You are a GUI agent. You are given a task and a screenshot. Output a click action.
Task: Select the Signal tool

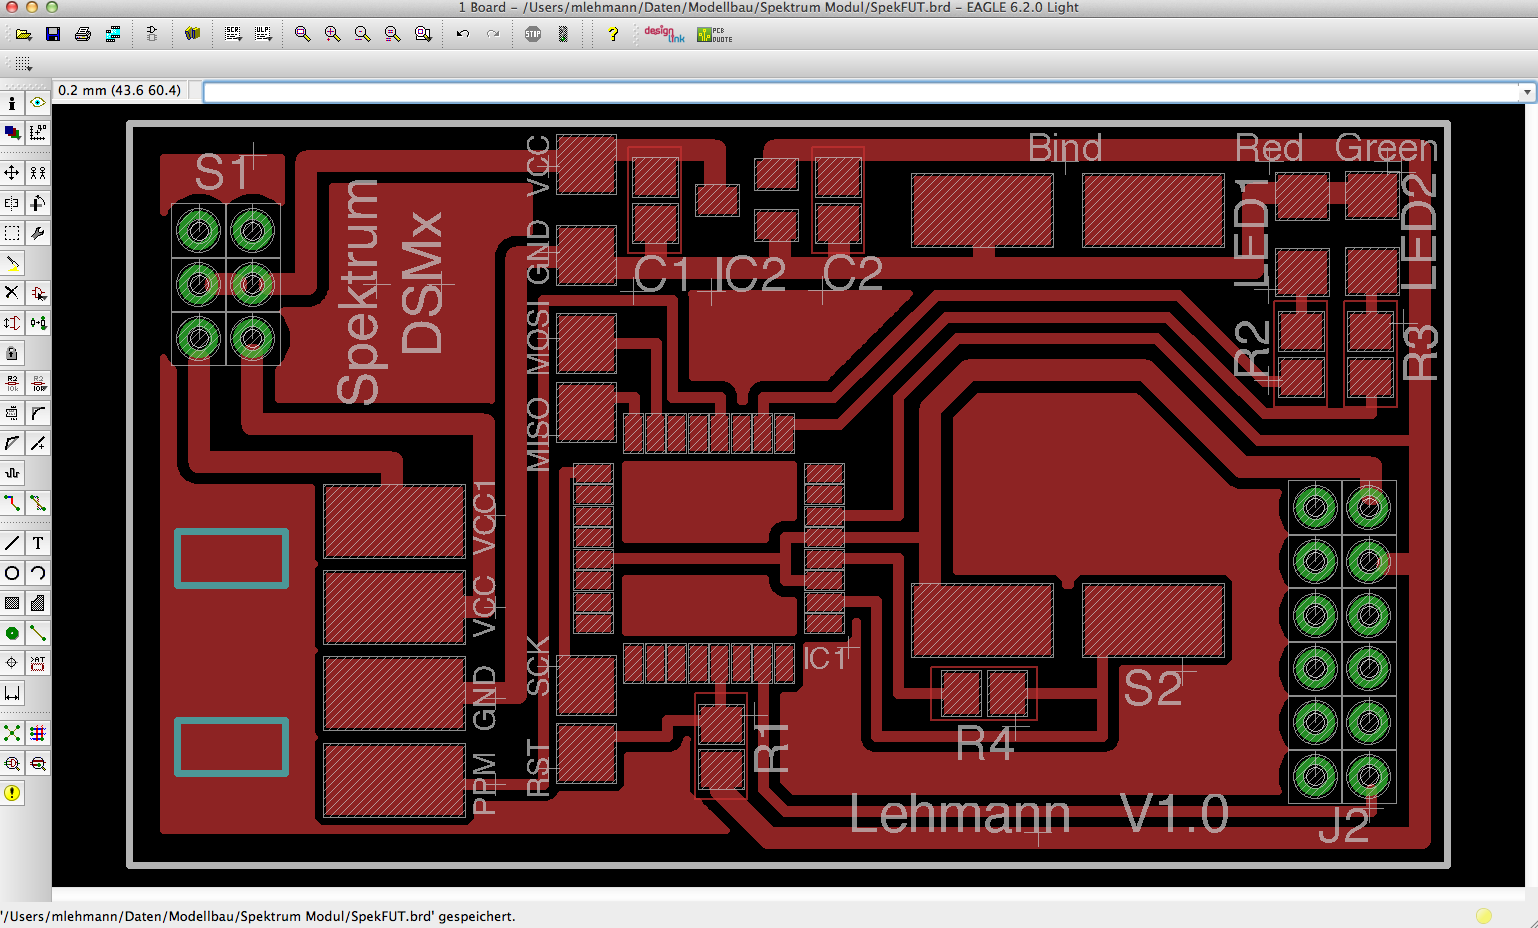tap(38, 633)
